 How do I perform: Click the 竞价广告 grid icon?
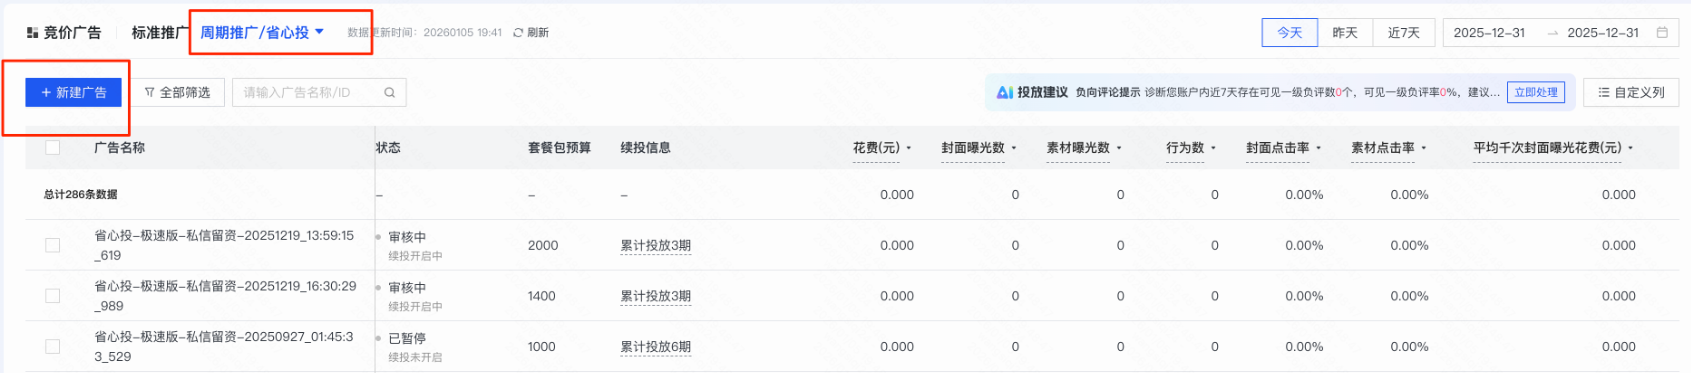coord(33,33)
